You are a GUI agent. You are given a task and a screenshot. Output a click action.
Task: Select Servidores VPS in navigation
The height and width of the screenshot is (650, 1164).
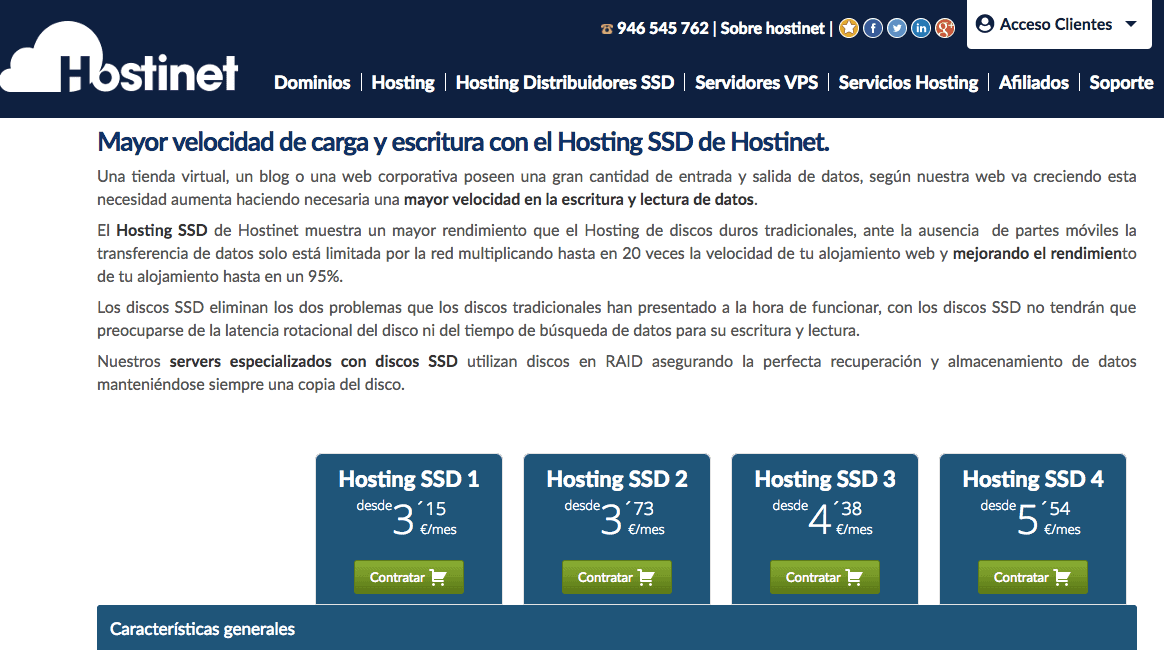point(756,83)
